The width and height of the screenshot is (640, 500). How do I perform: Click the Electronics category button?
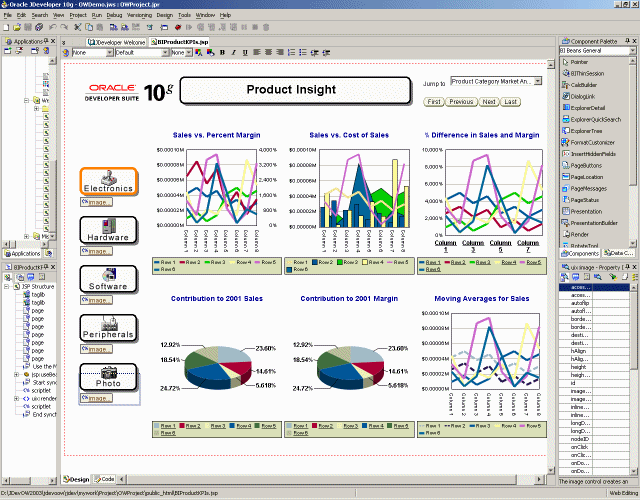click(109, 181)
